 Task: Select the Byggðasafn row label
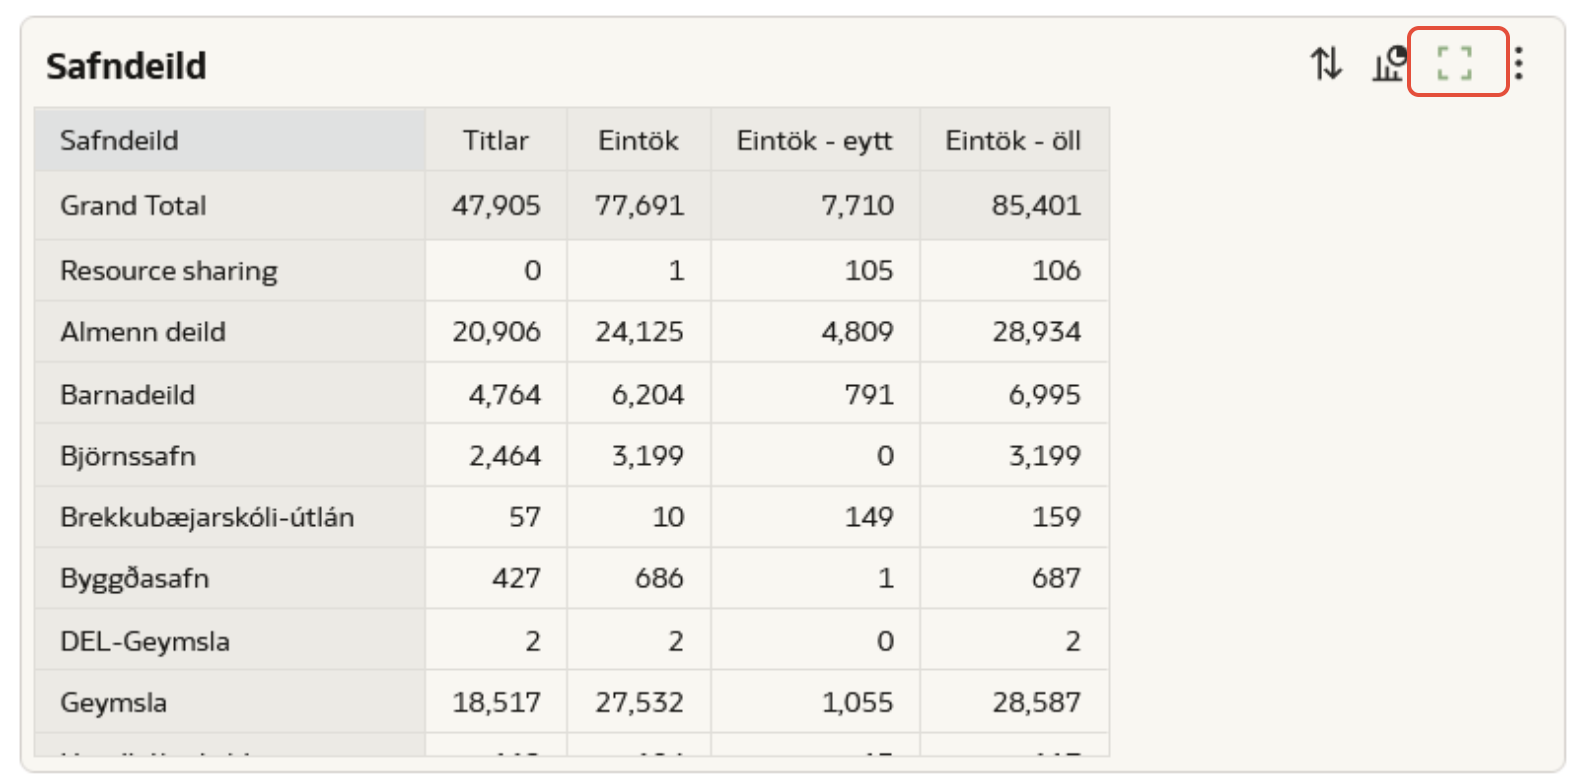coord(134,578)
